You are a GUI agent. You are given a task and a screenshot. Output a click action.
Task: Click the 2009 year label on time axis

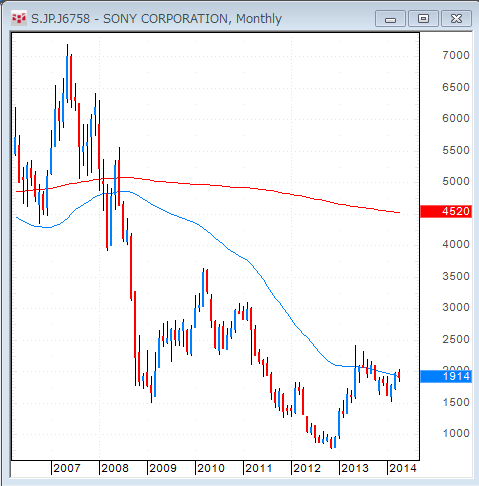(x=163, y=468)
